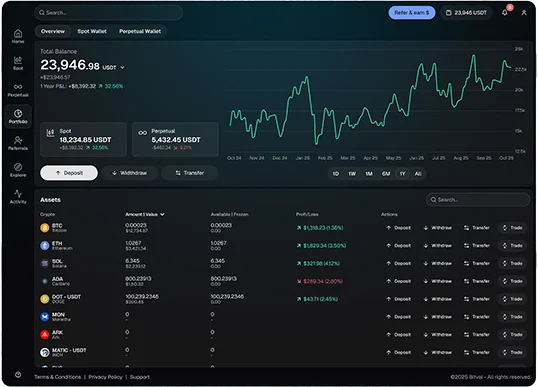Image resolution: width=538 pixels, height=387 pixels.
Task: Select the 6M chart range
Action: coord(386,174)
